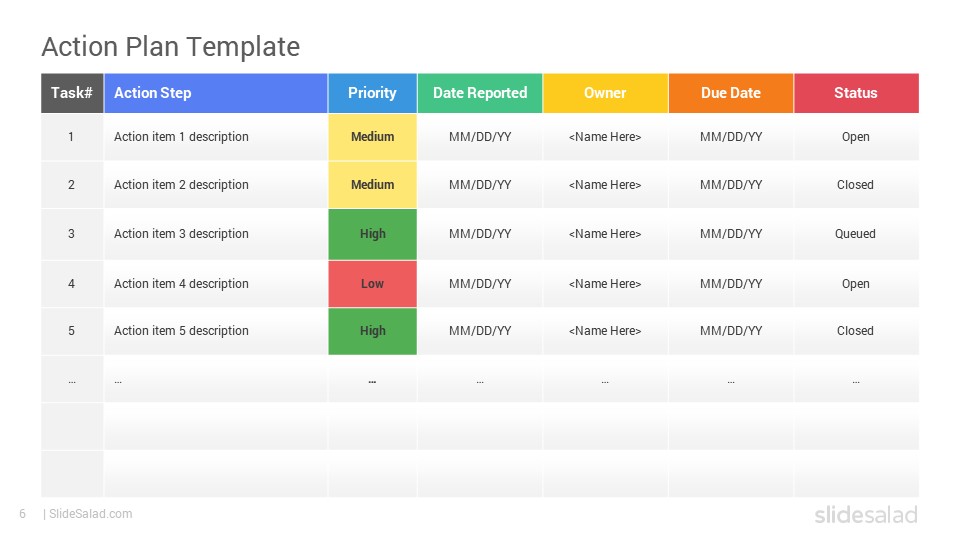Select the 'Priority' column header

click(x=372, y=93)
